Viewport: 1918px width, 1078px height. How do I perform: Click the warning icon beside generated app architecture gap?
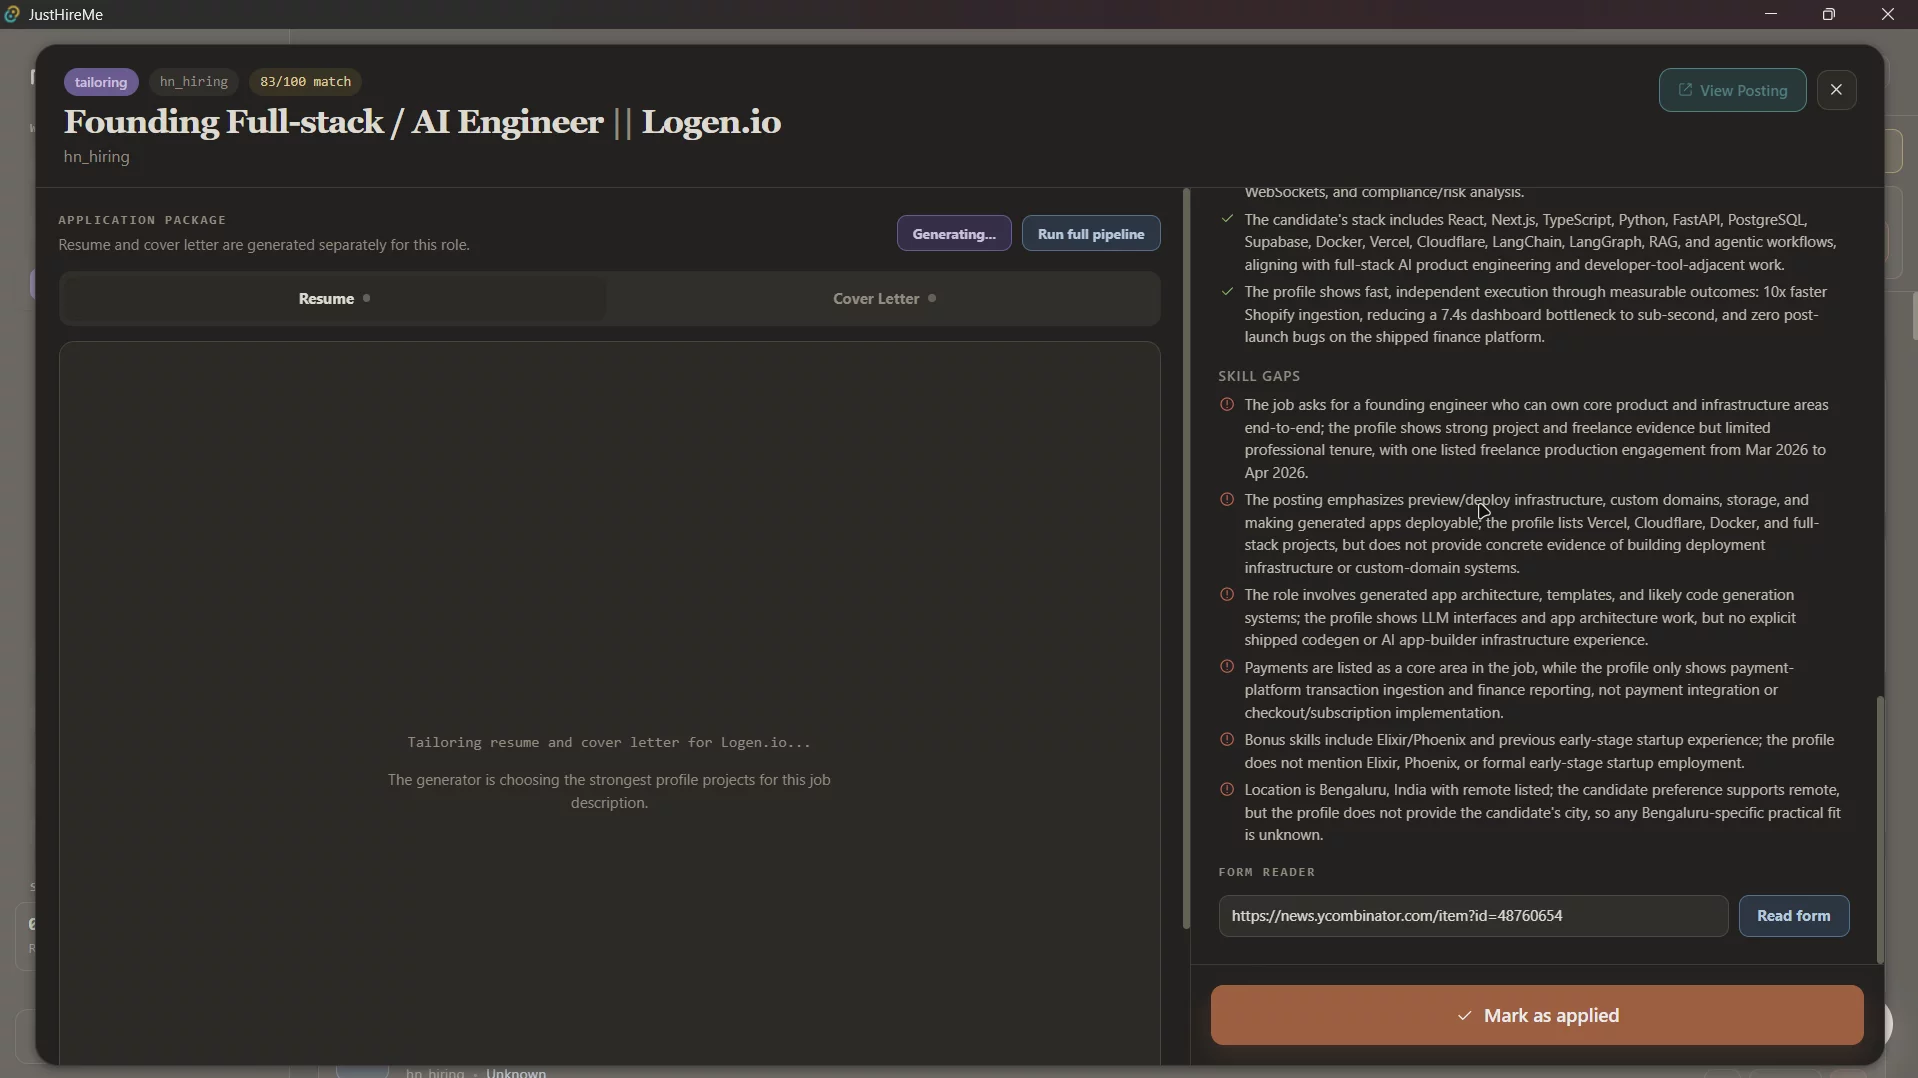pos(1227,595)
